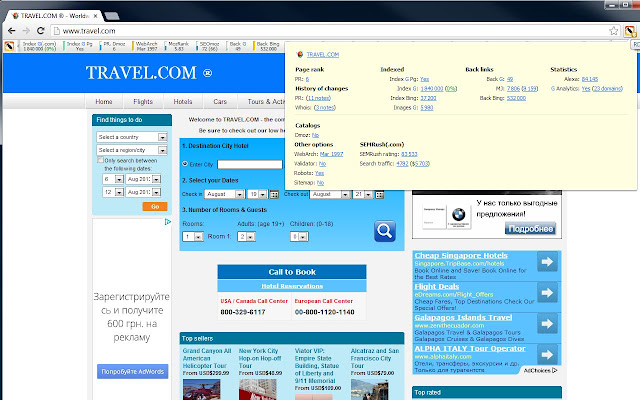Click the Enter City text field
The width and height of the screenshot is (640, 400).
[x=250, y=164]
